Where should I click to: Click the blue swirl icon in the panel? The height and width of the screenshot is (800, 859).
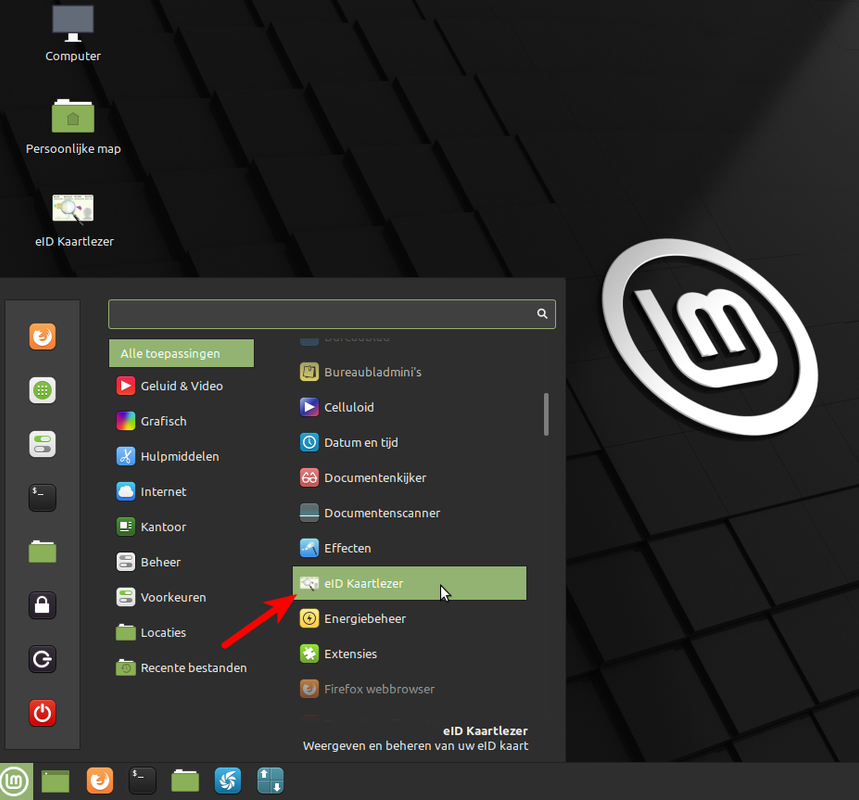pos(228,781)
